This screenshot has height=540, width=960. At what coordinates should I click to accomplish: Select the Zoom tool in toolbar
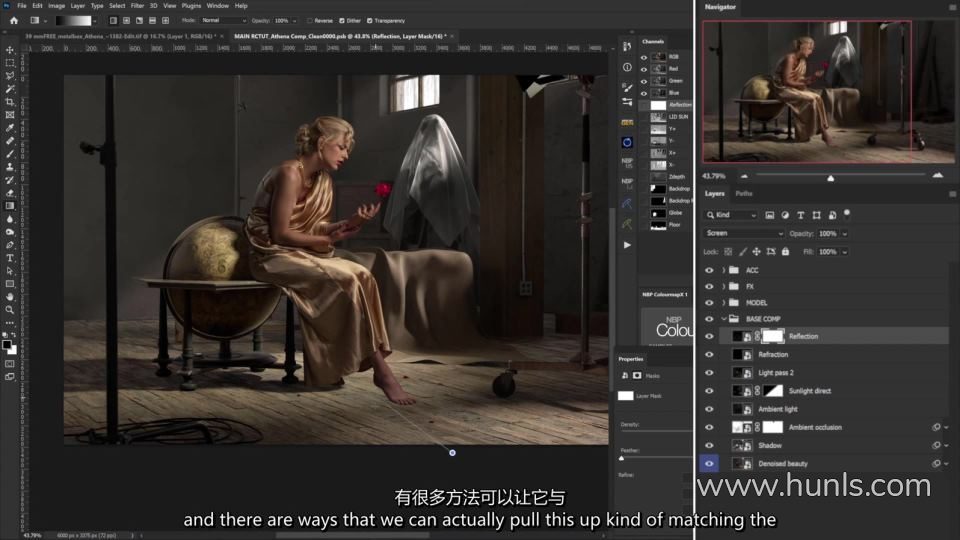coord(10,309)
